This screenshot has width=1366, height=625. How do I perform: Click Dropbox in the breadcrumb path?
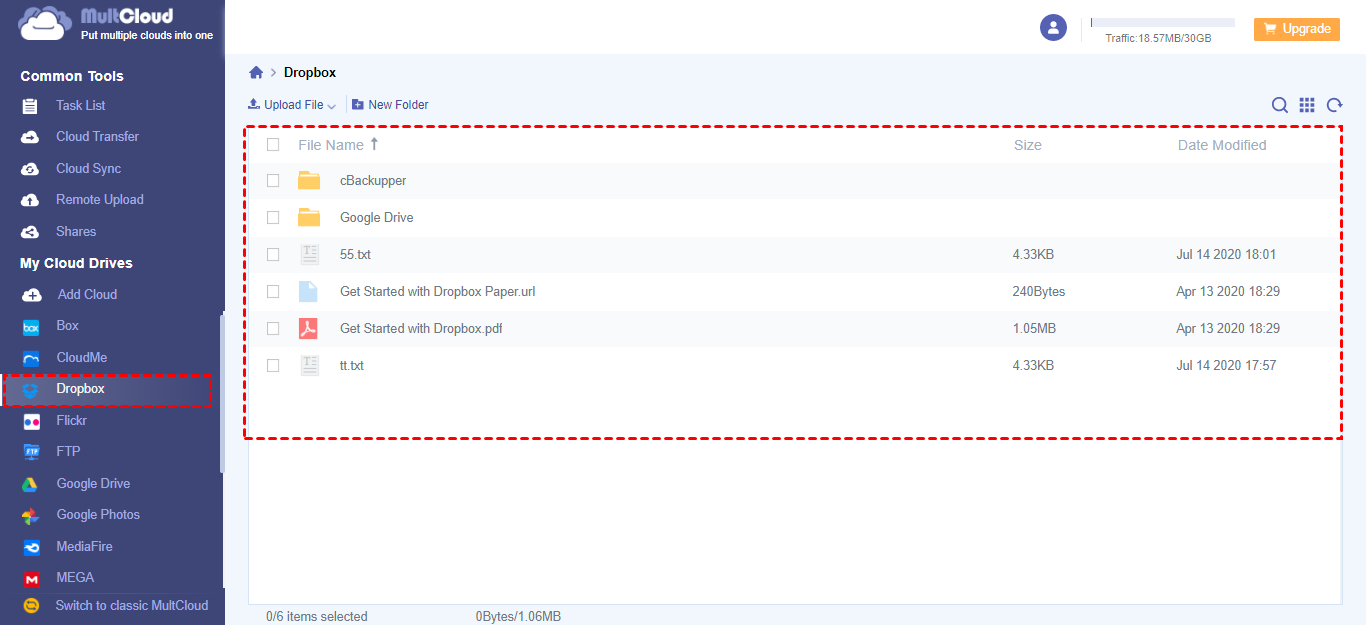click(310, 73)
